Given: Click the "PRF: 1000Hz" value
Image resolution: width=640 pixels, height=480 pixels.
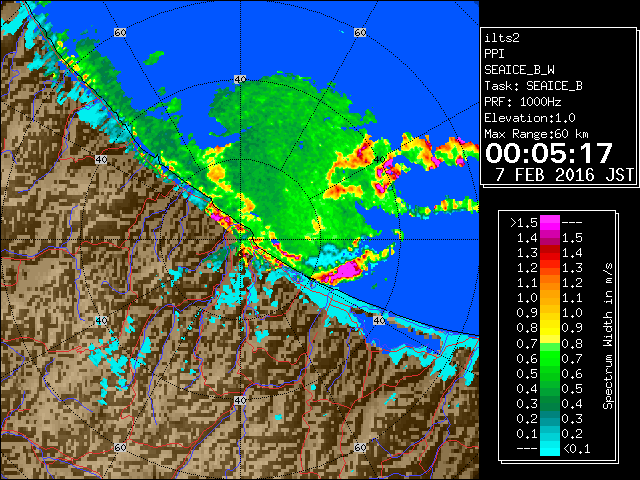Looking at the screenshot, I should pyautogui.click(x=523, y=102).
